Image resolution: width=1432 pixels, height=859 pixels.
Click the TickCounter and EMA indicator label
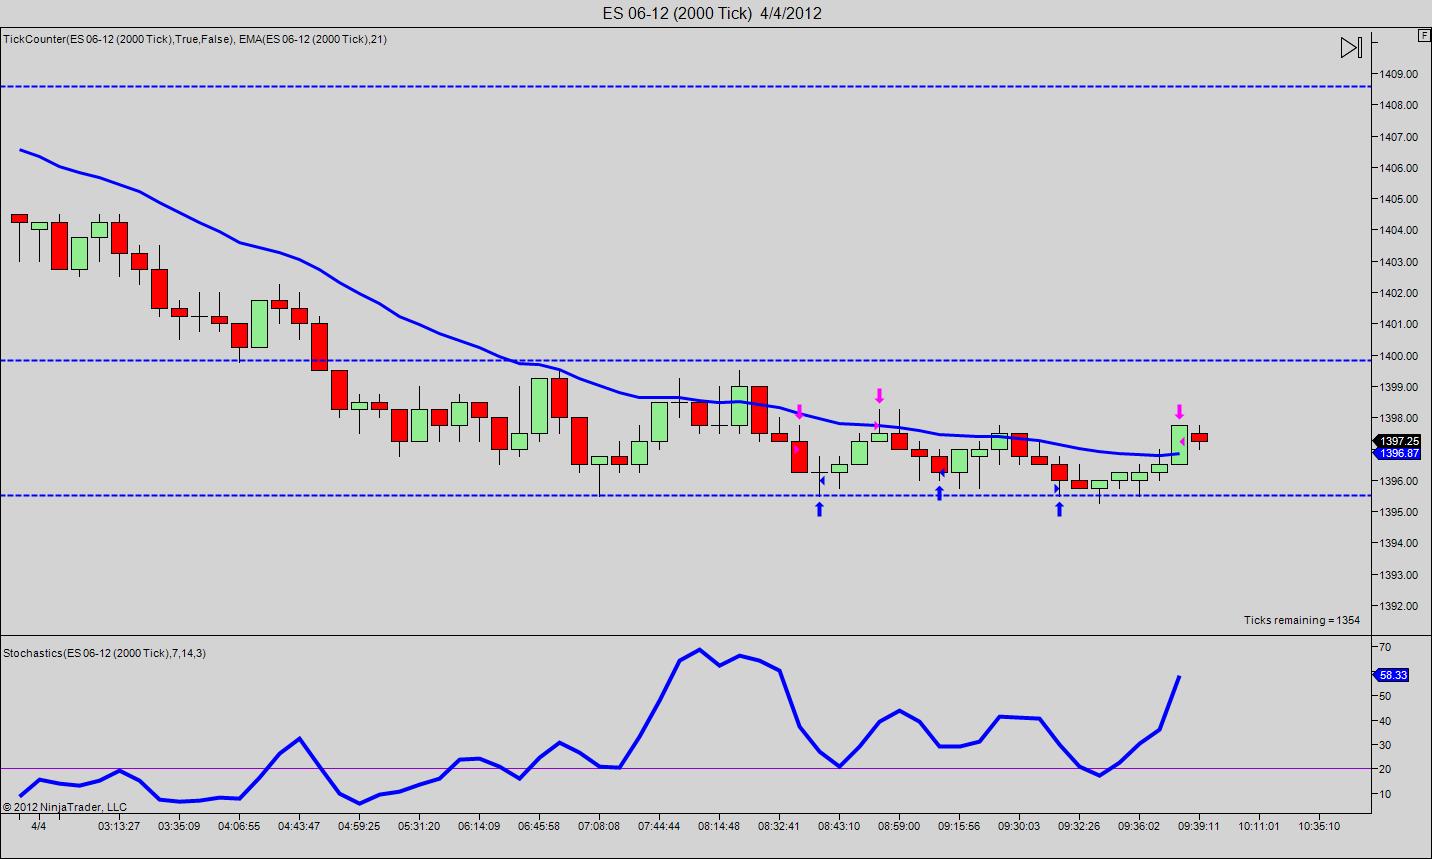(x=195, y=39)
